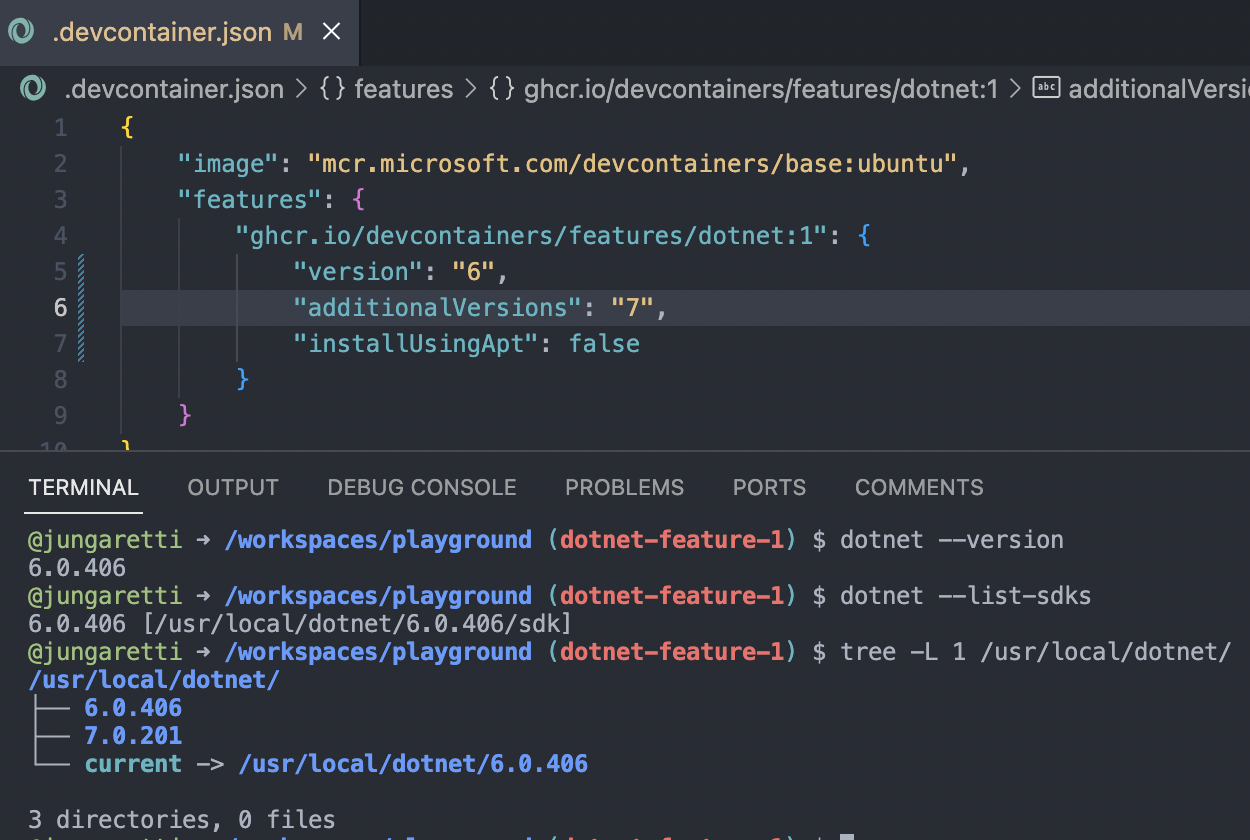1250x840 pixels.
Task: Click the [/usr/local/dotnet/6.0.406/sdk] path output
Action: (x=356, y=624)
